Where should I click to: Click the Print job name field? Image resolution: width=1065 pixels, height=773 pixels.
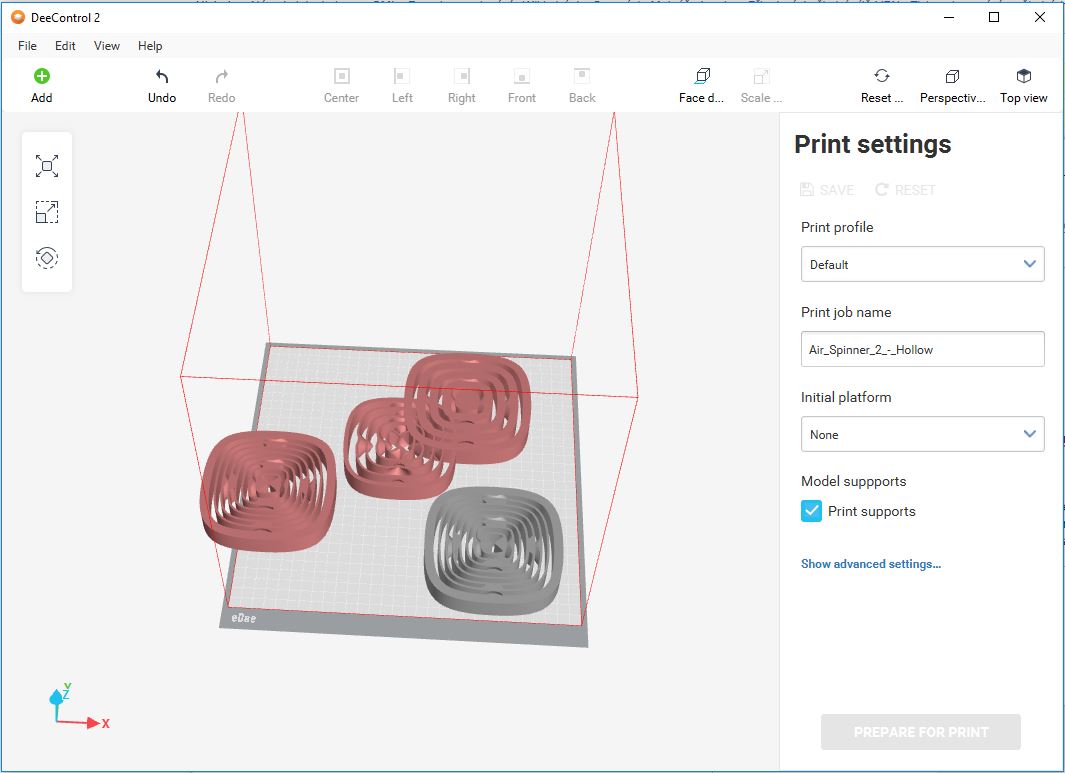click(922, 349)
